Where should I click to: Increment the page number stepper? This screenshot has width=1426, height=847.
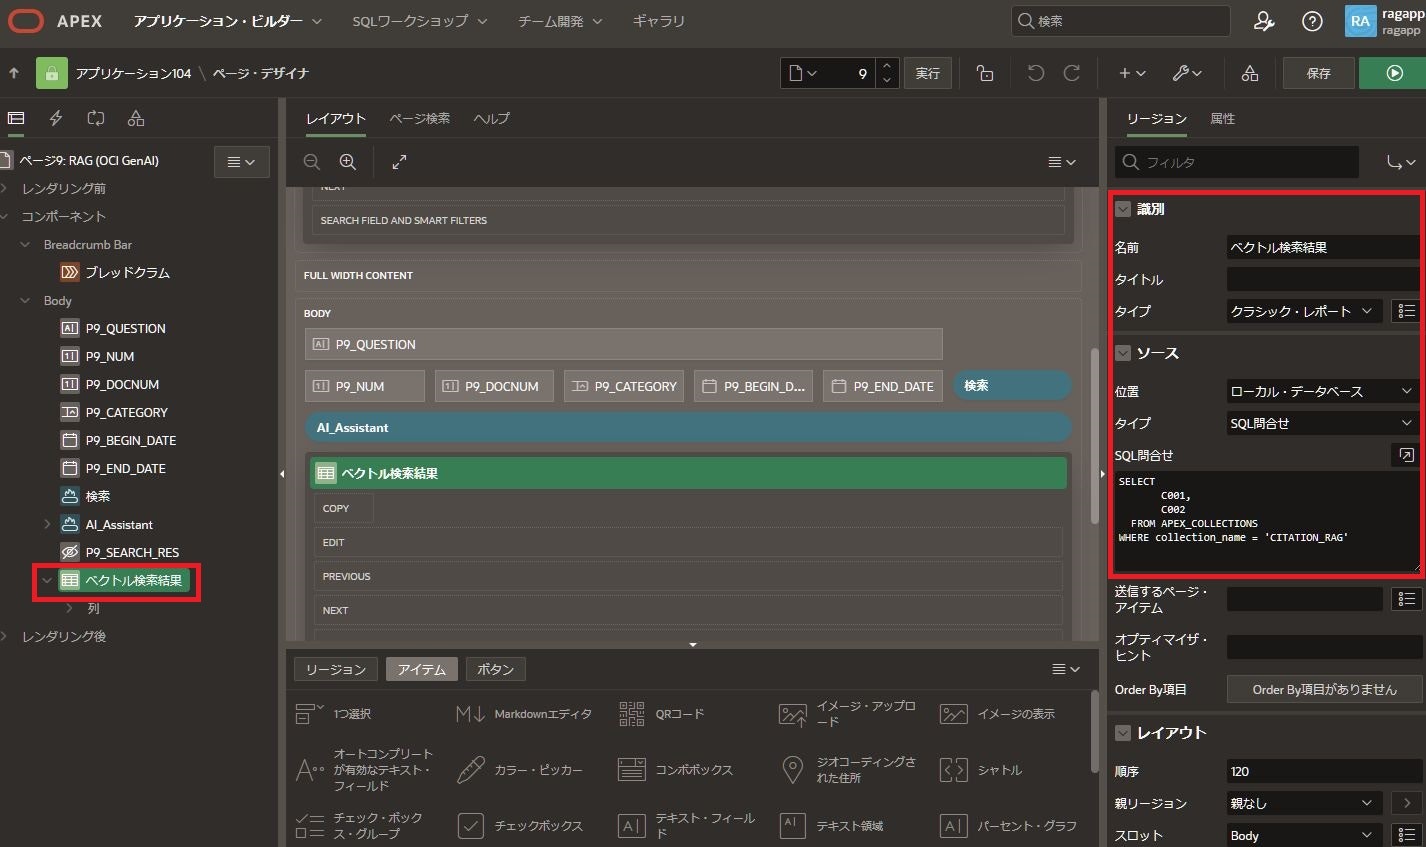pos(887,66)
